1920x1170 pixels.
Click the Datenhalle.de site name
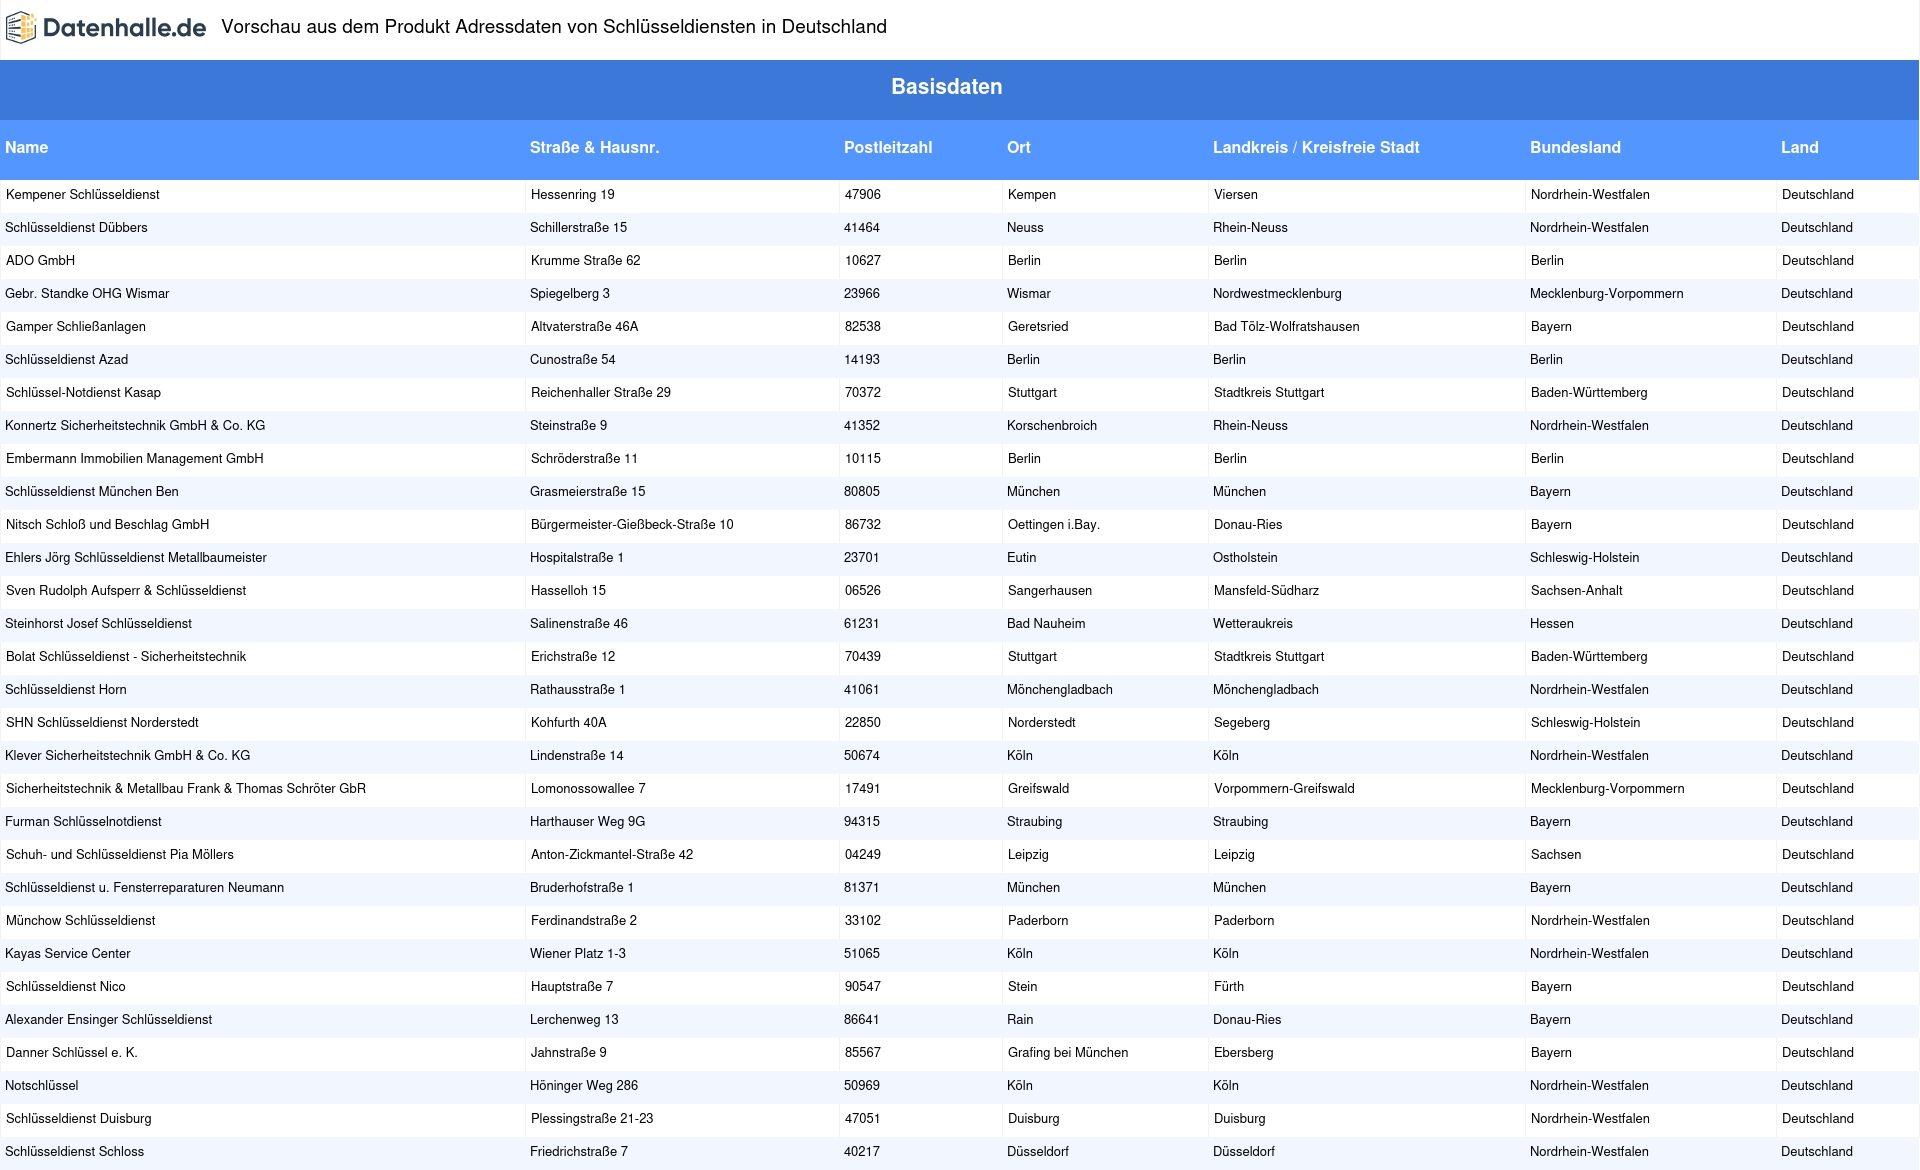[125, 28]
